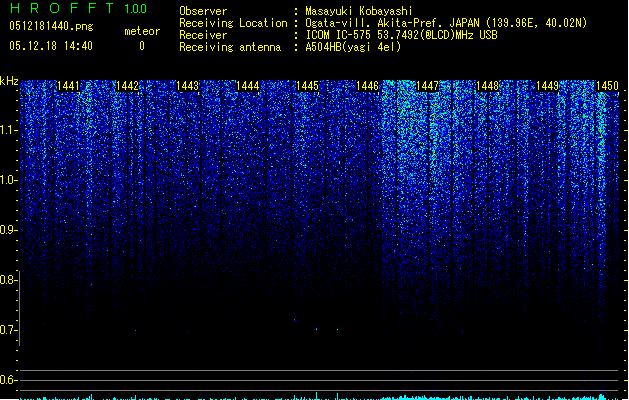Click time marker 1444
This screenshot has height=400, width=629.
(x=248, y=86)
